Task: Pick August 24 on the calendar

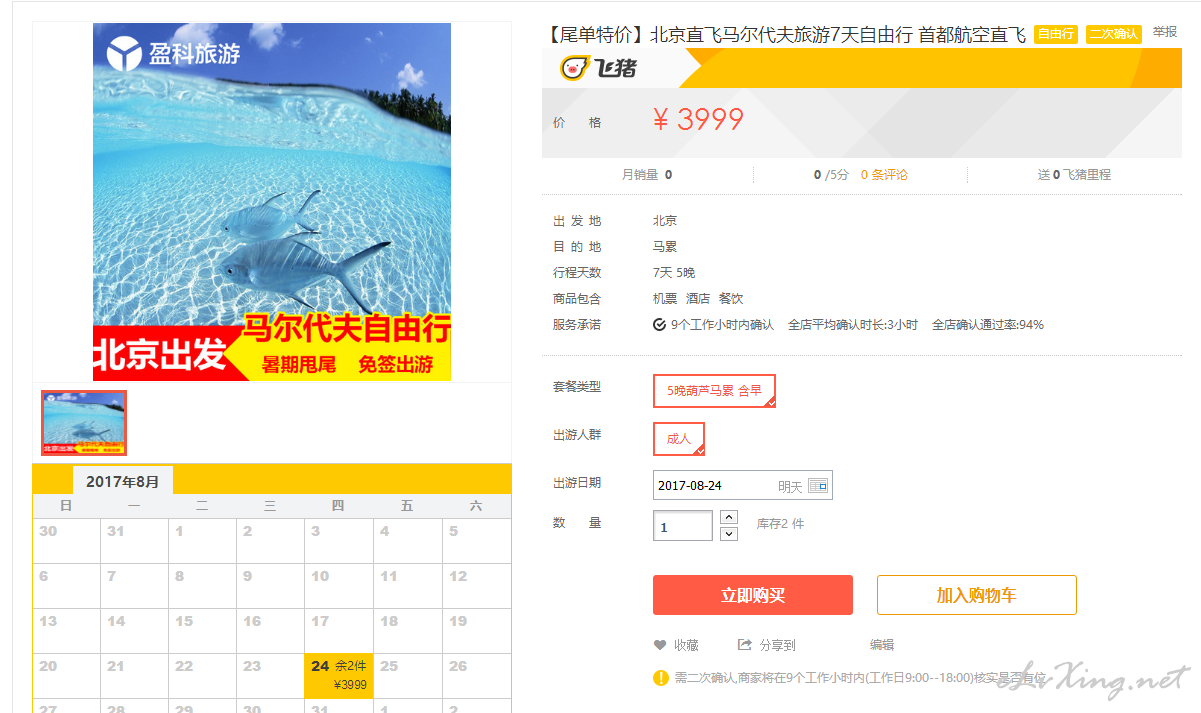Action: 338,676
